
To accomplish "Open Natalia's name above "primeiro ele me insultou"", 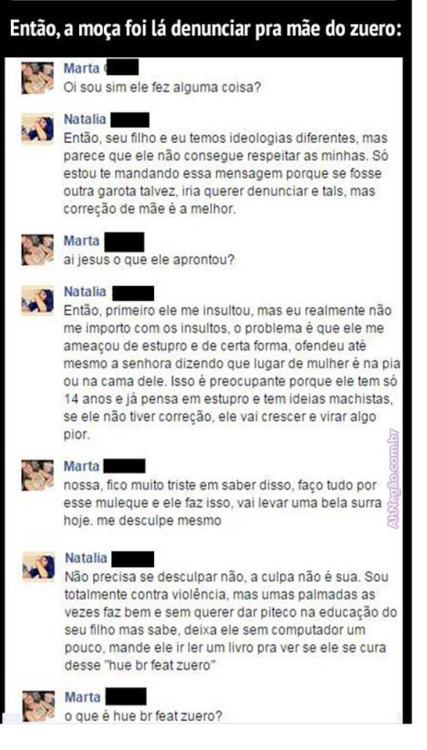I will (x=85, y=291).
